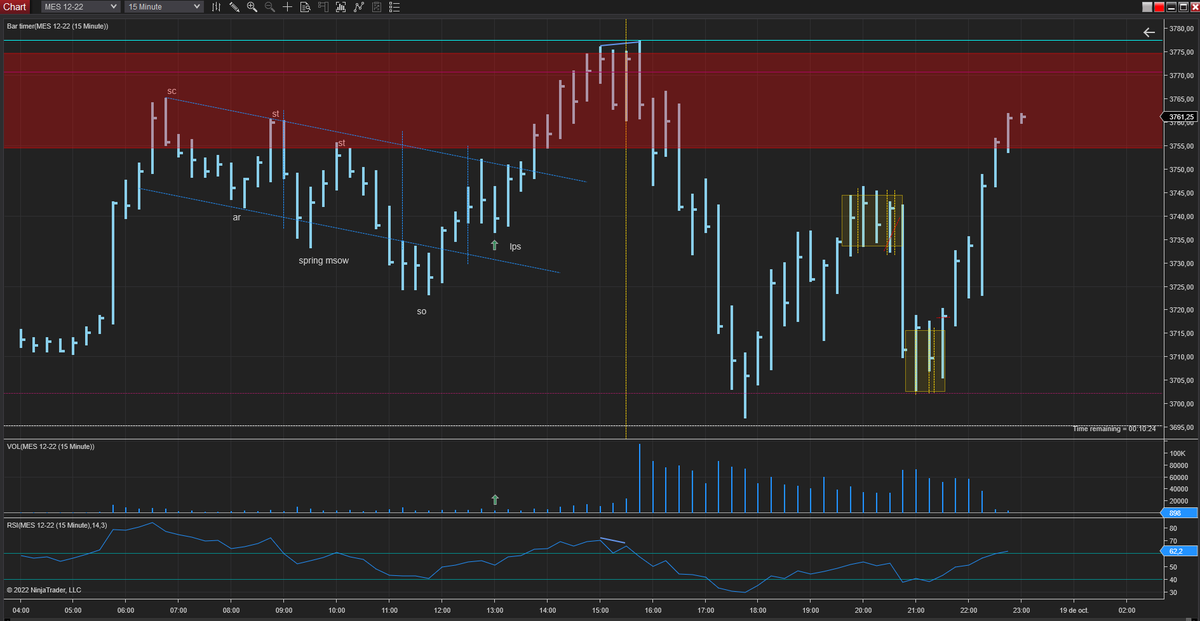The image size is (1200, 621).
Task: Select the crosshair cursor icon
Action: (287, 6)
